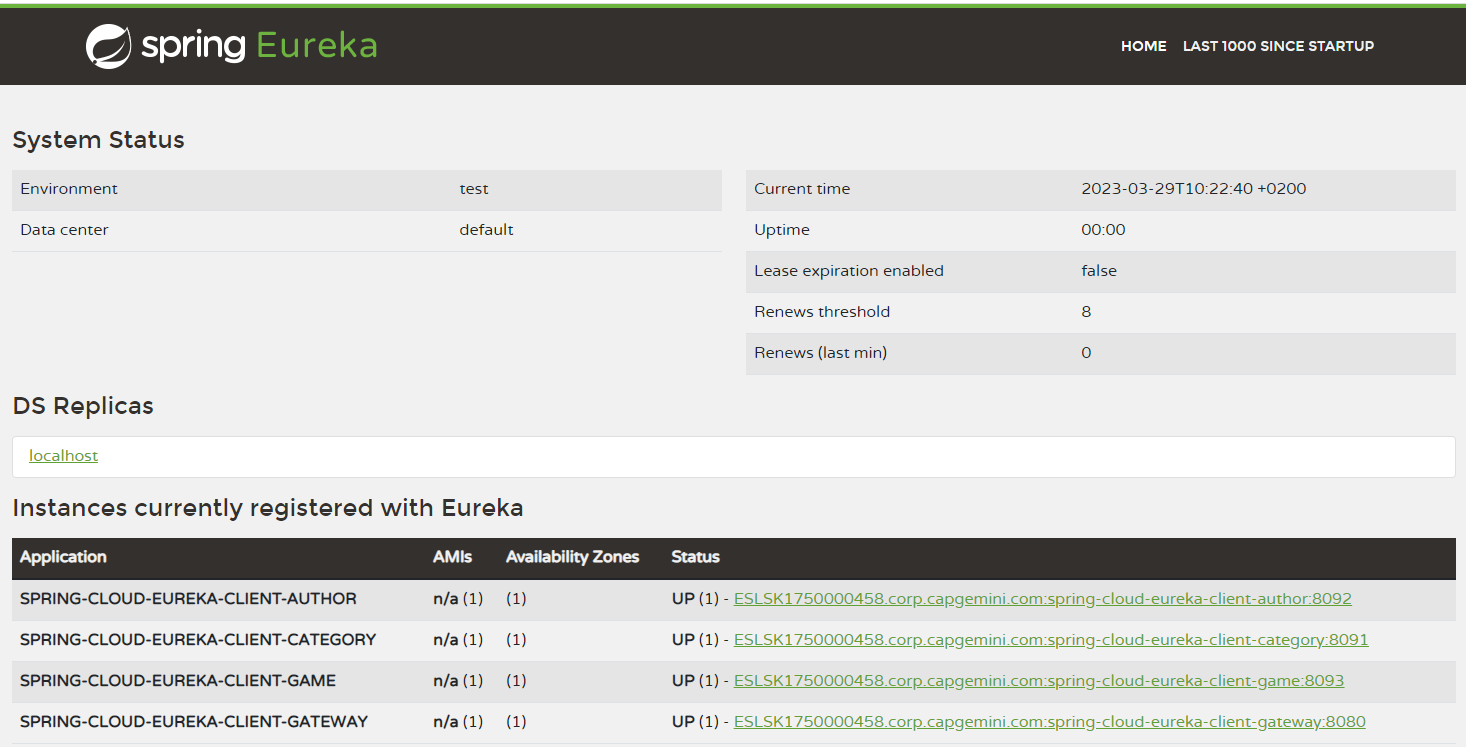Click the Current time value

(x=1193, y=189)
